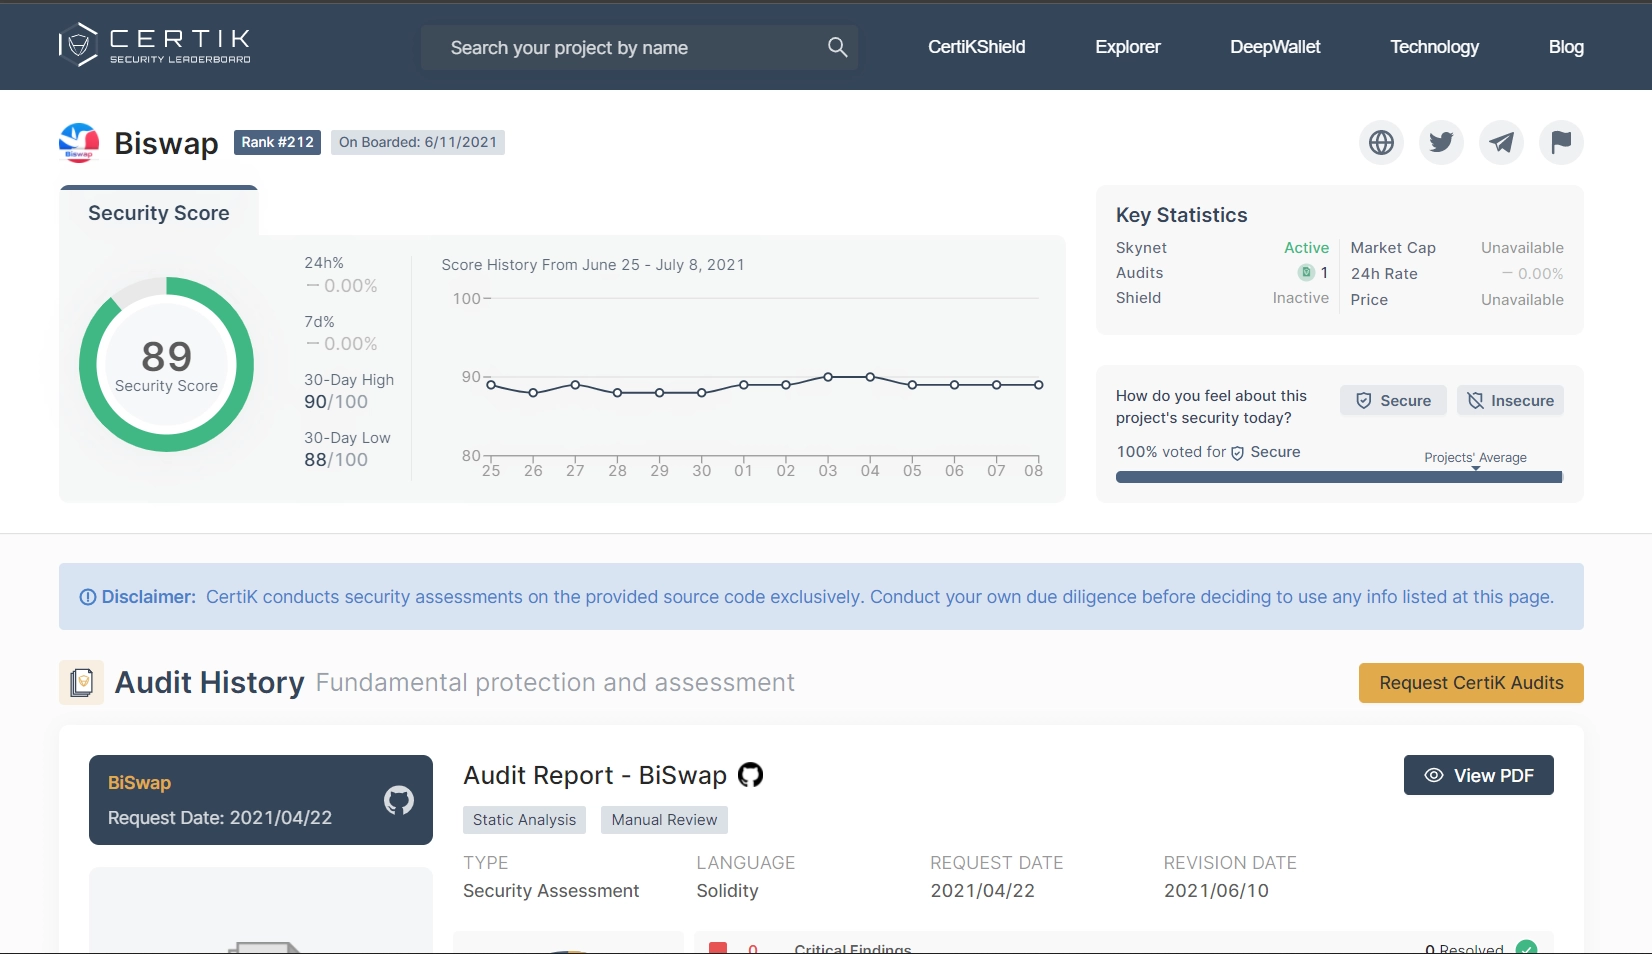Viewport: 1652px width, 954px height.
Task: Open GitHub icon beside Audit Report title
Action: pyautogui.click(x=750, y=775)
